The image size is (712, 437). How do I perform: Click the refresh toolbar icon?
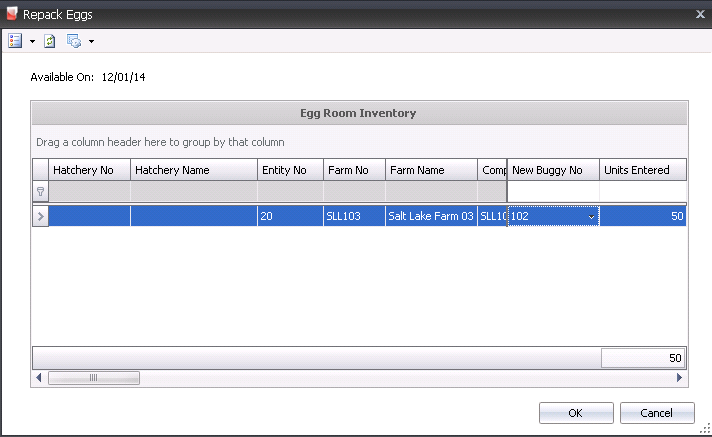50,41
